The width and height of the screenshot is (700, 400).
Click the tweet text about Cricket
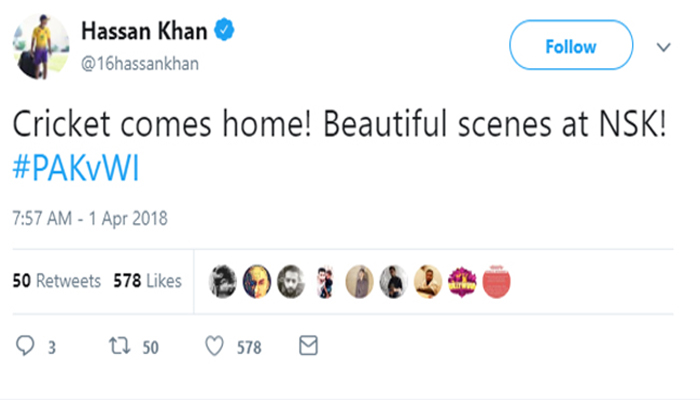(x=337, y=126)
